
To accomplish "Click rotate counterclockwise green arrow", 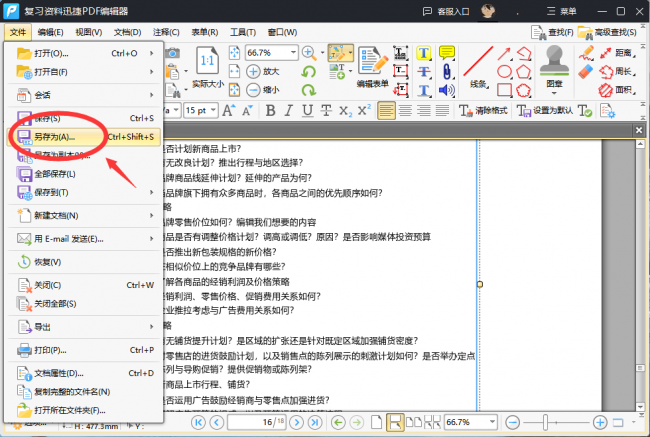I will click(308, 72).
